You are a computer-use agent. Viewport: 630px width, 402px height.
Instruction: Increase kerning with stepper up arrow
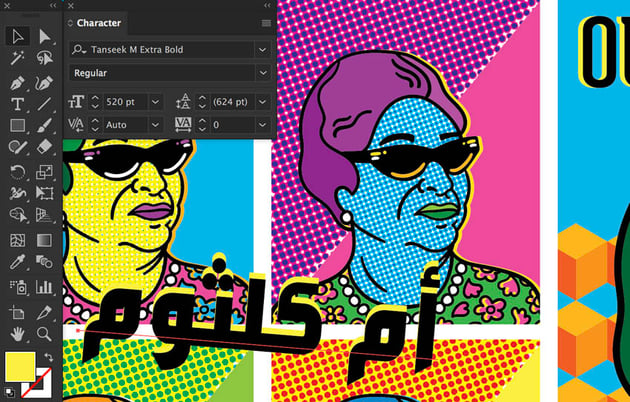click(95, 121)
